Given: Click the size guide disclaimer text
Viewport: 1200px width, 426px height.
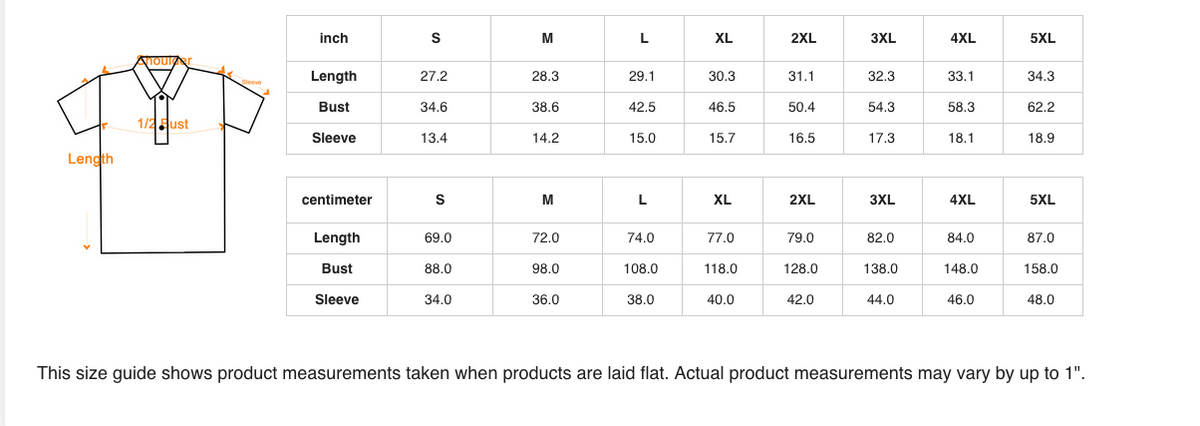Looking at the screenshot, I should pos(560,374).
